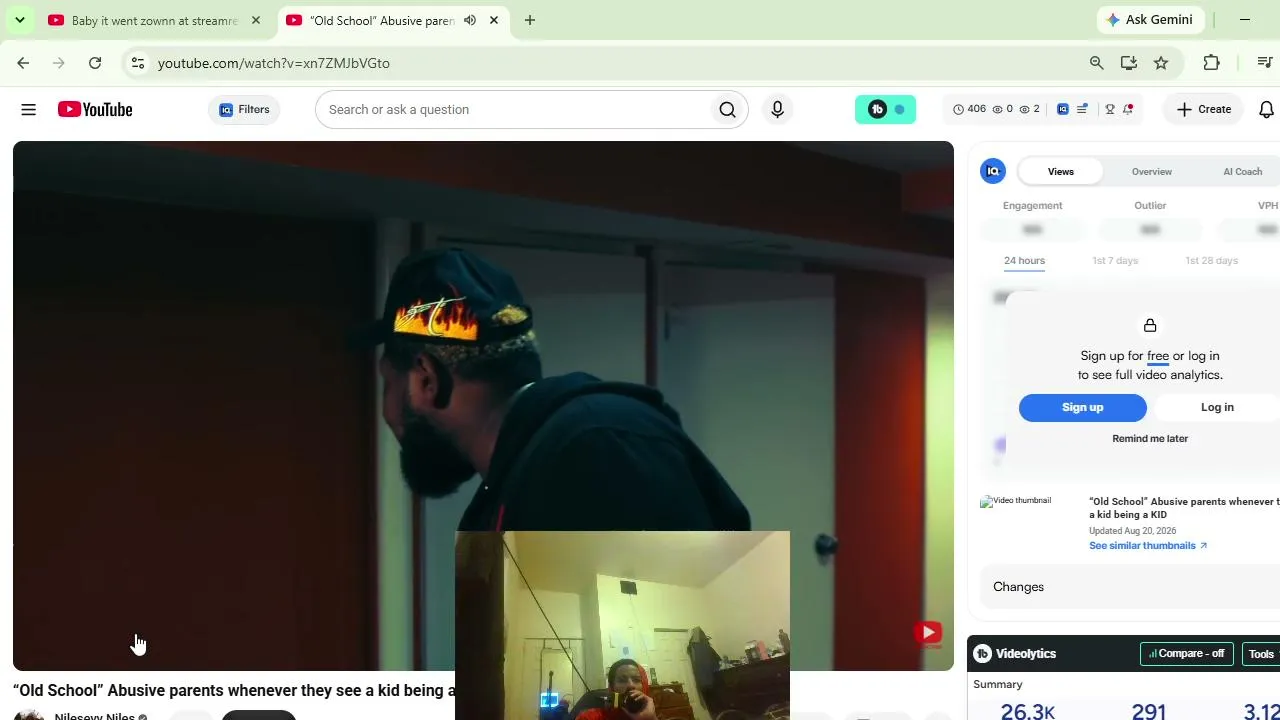View site information icon in address bar

(137, 63)
